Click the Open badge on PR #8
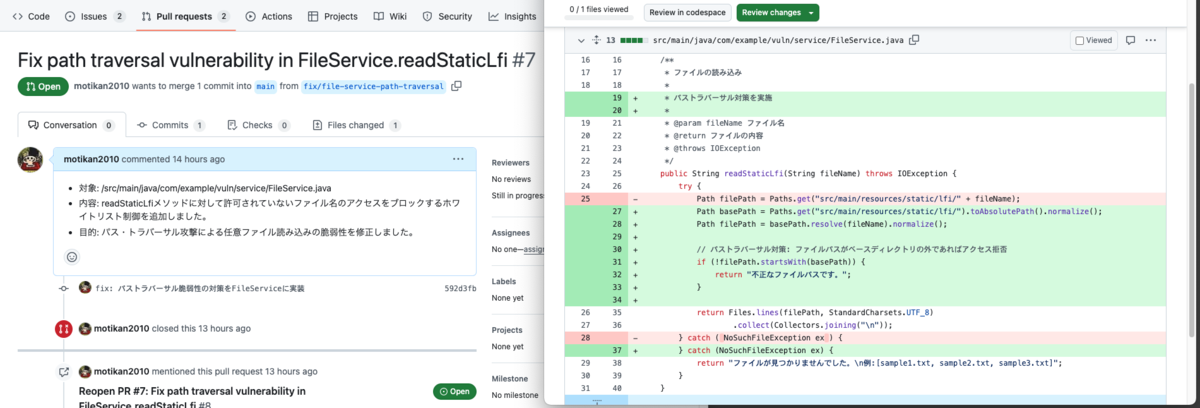1200x408 pixels. (x=453, y=391)
